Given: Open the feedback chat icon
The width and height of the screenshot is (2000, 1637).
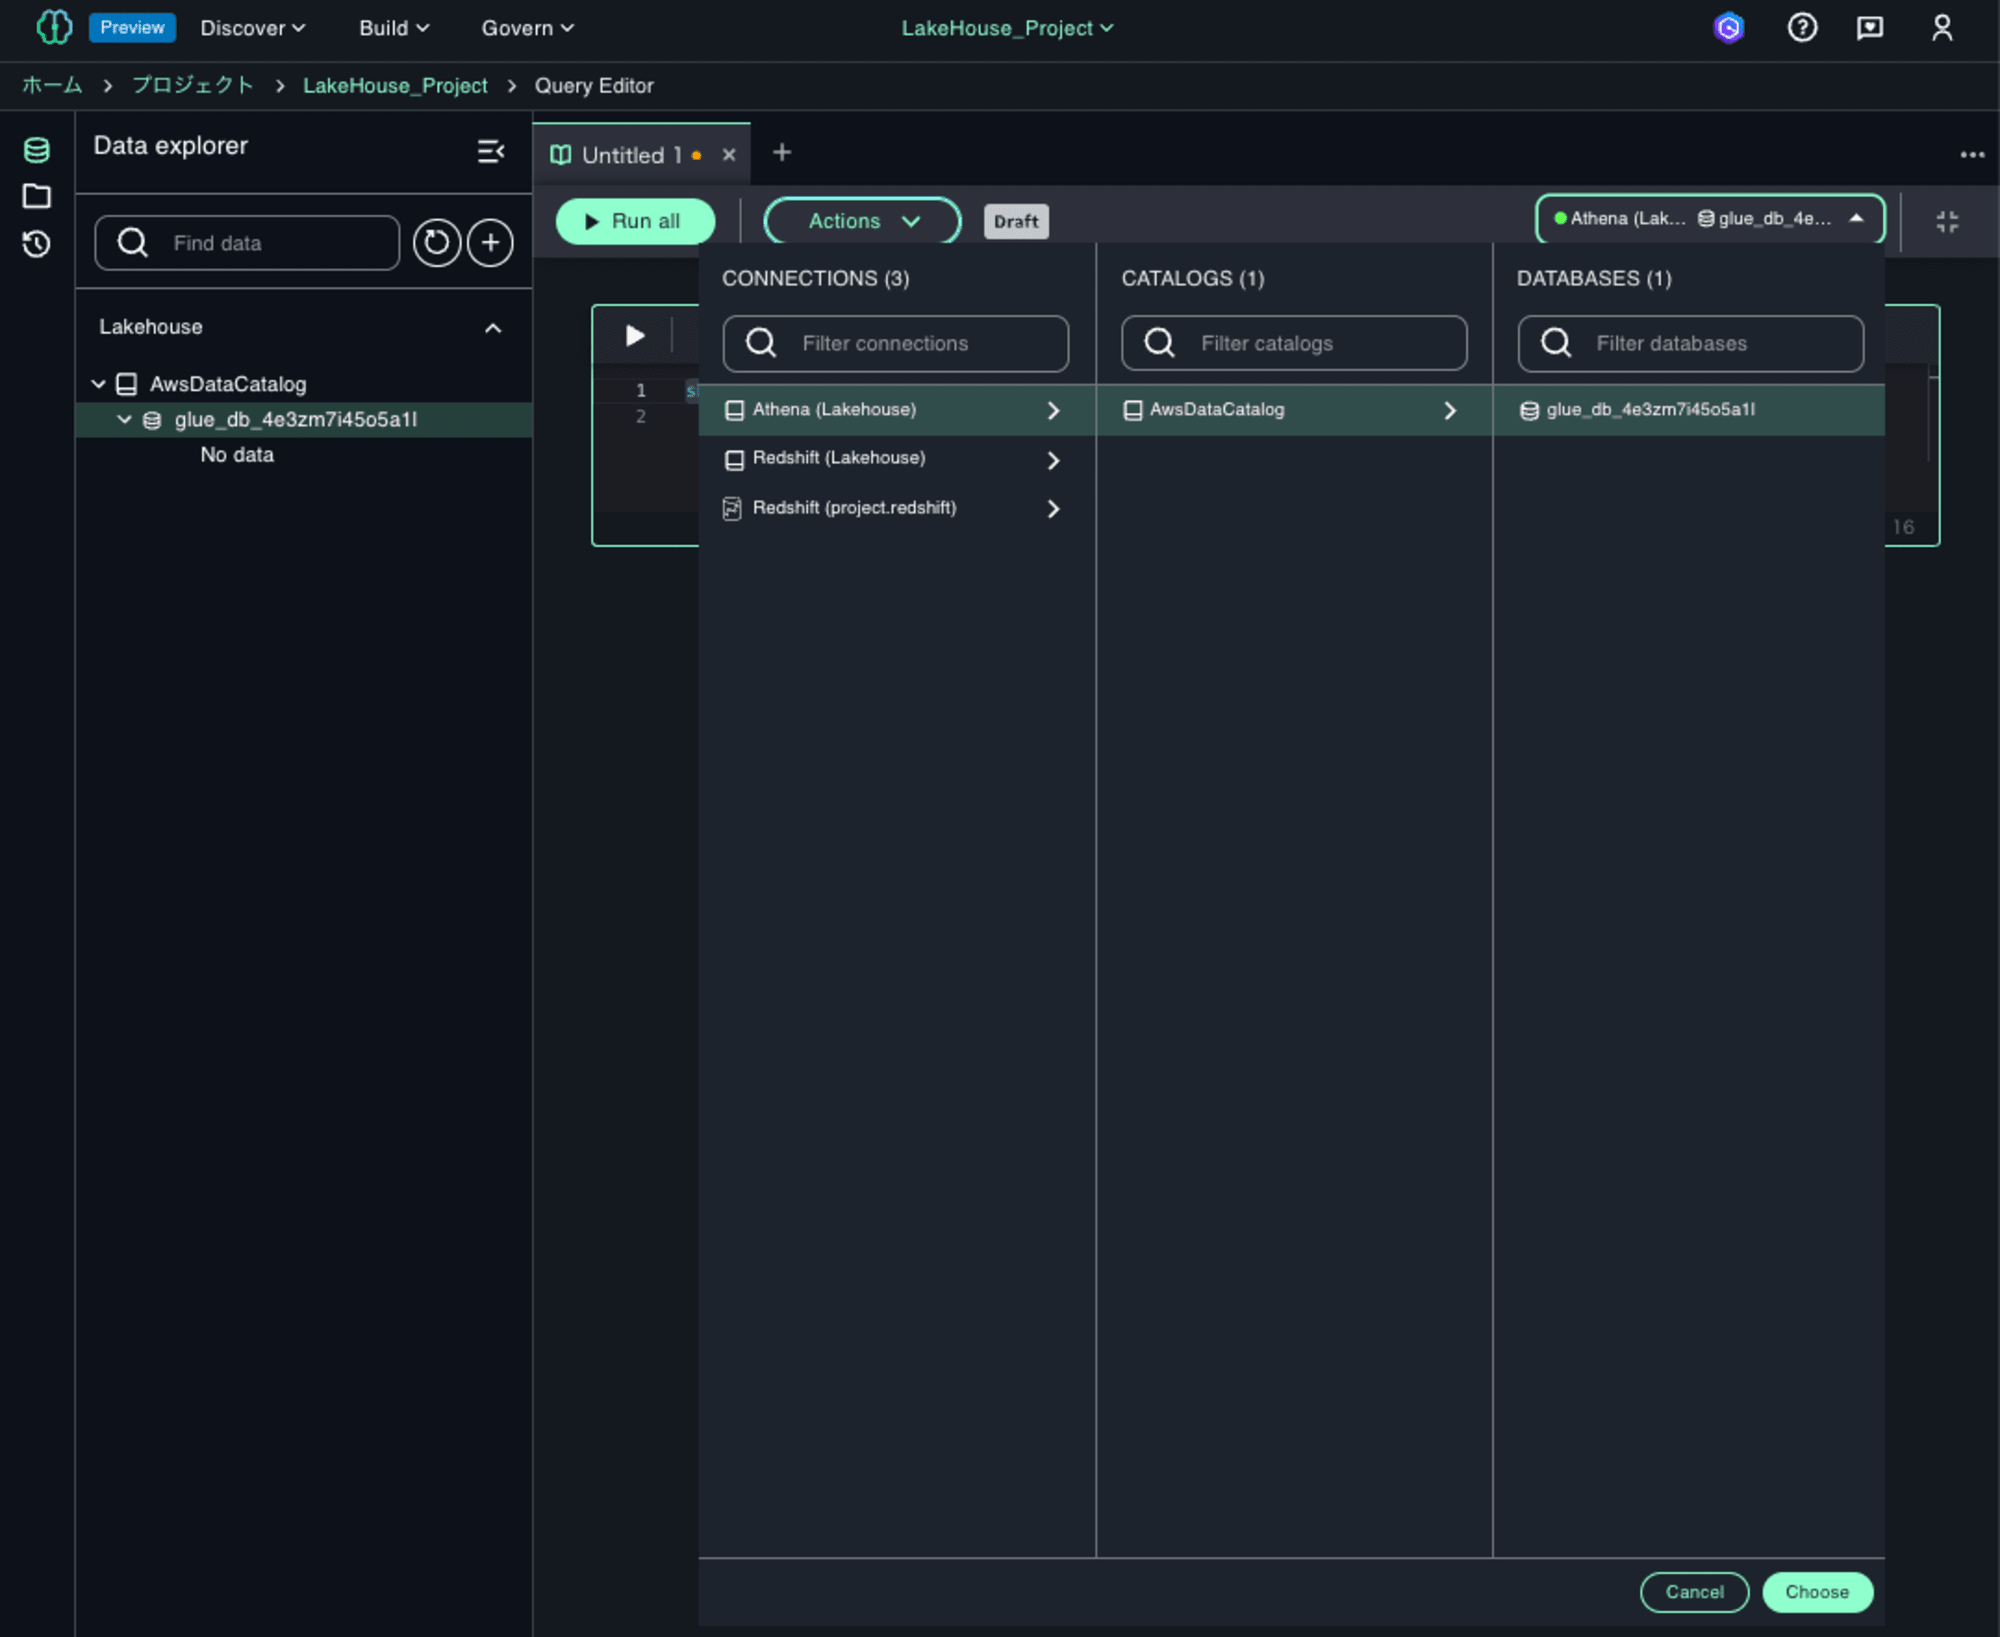Looking at the screenshot, I should click(x=1870, y=28).
